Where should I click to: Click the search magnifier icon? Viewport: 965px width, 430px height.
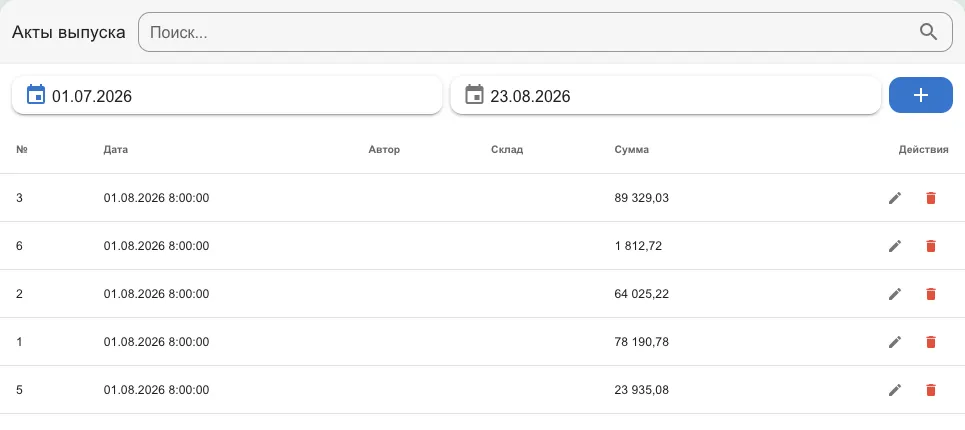click(x=928, y=32)
